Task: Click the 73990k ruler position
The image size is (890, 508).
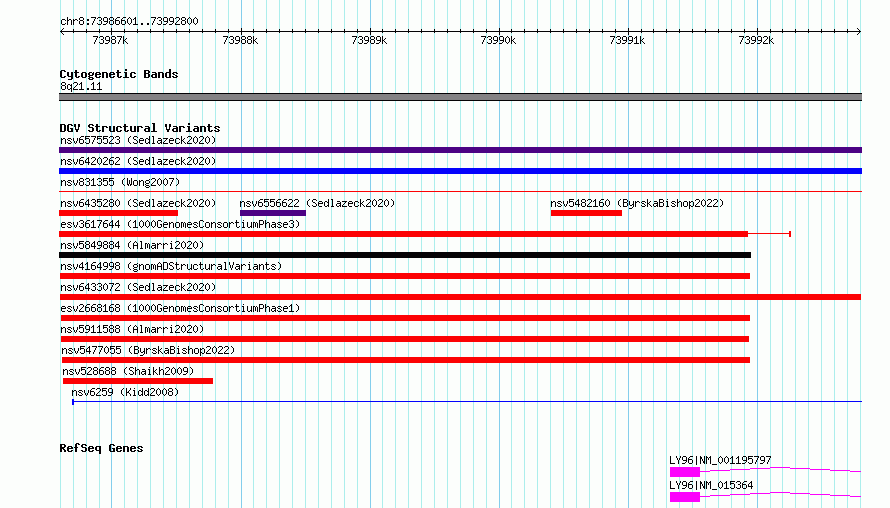Action: (x=498, y=40)
